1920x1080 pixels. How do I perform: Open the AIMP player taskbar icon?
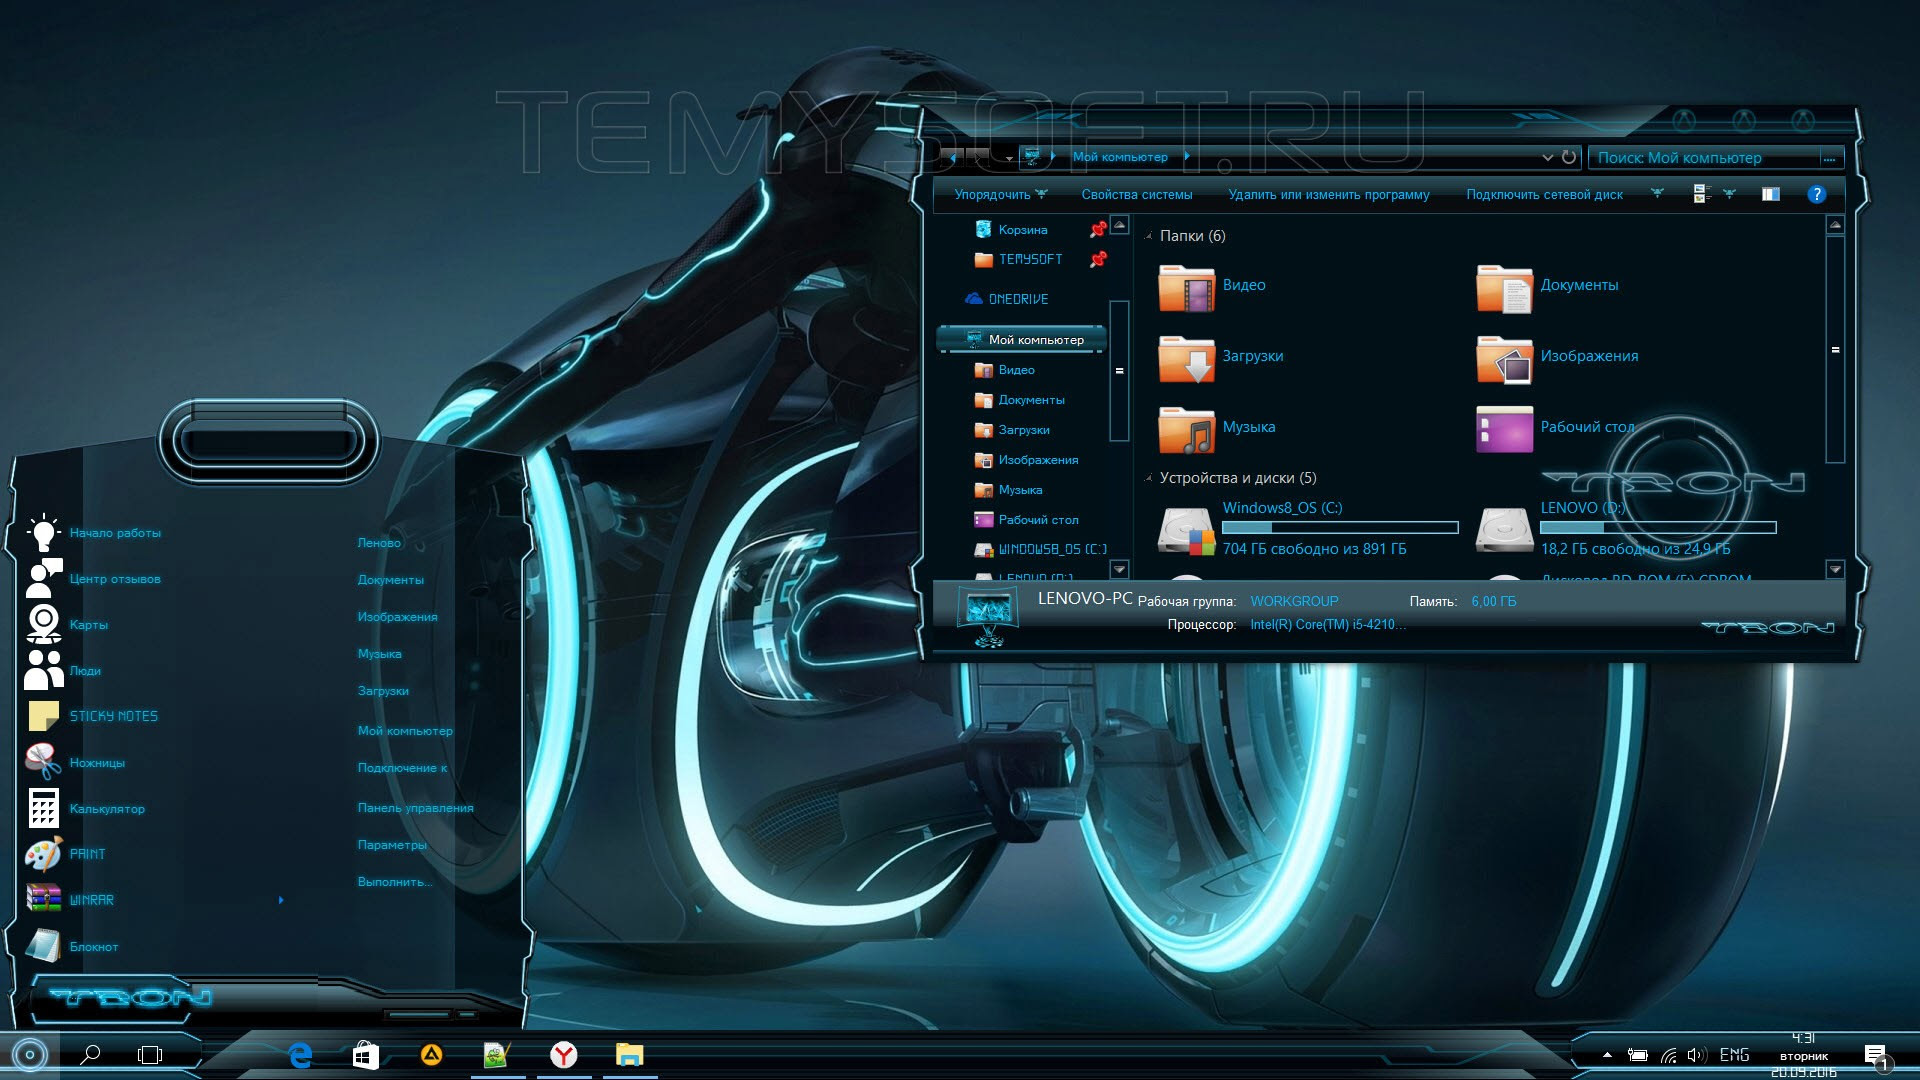431,1054
